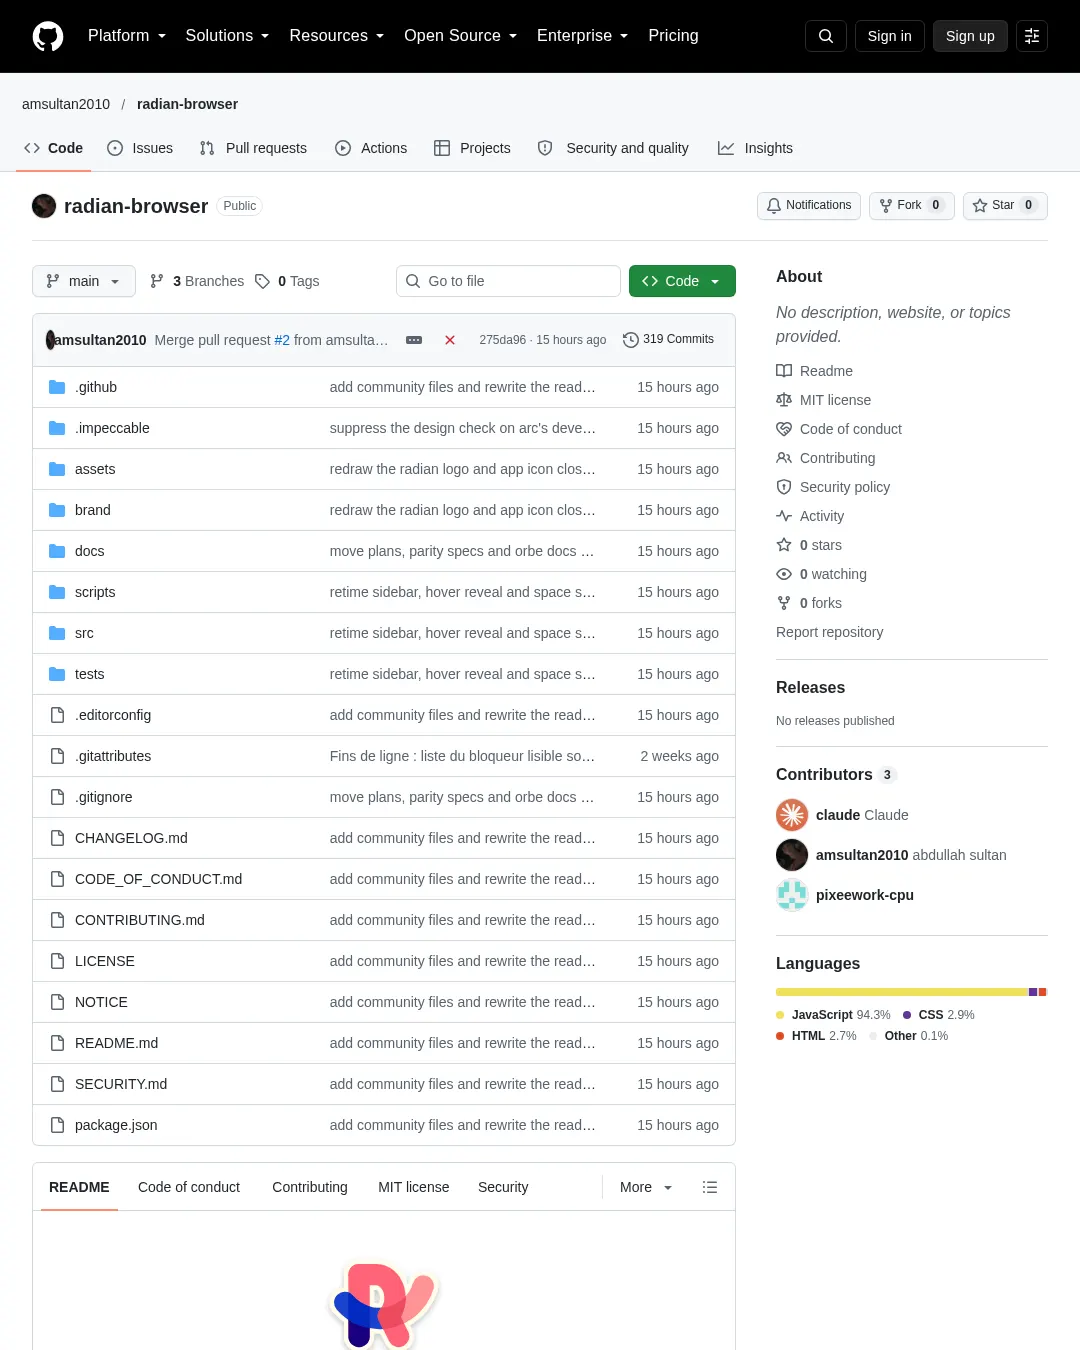Open the main branch selector dropdown
Screen dimensions: 1080x1350
(x=84, y=281)
